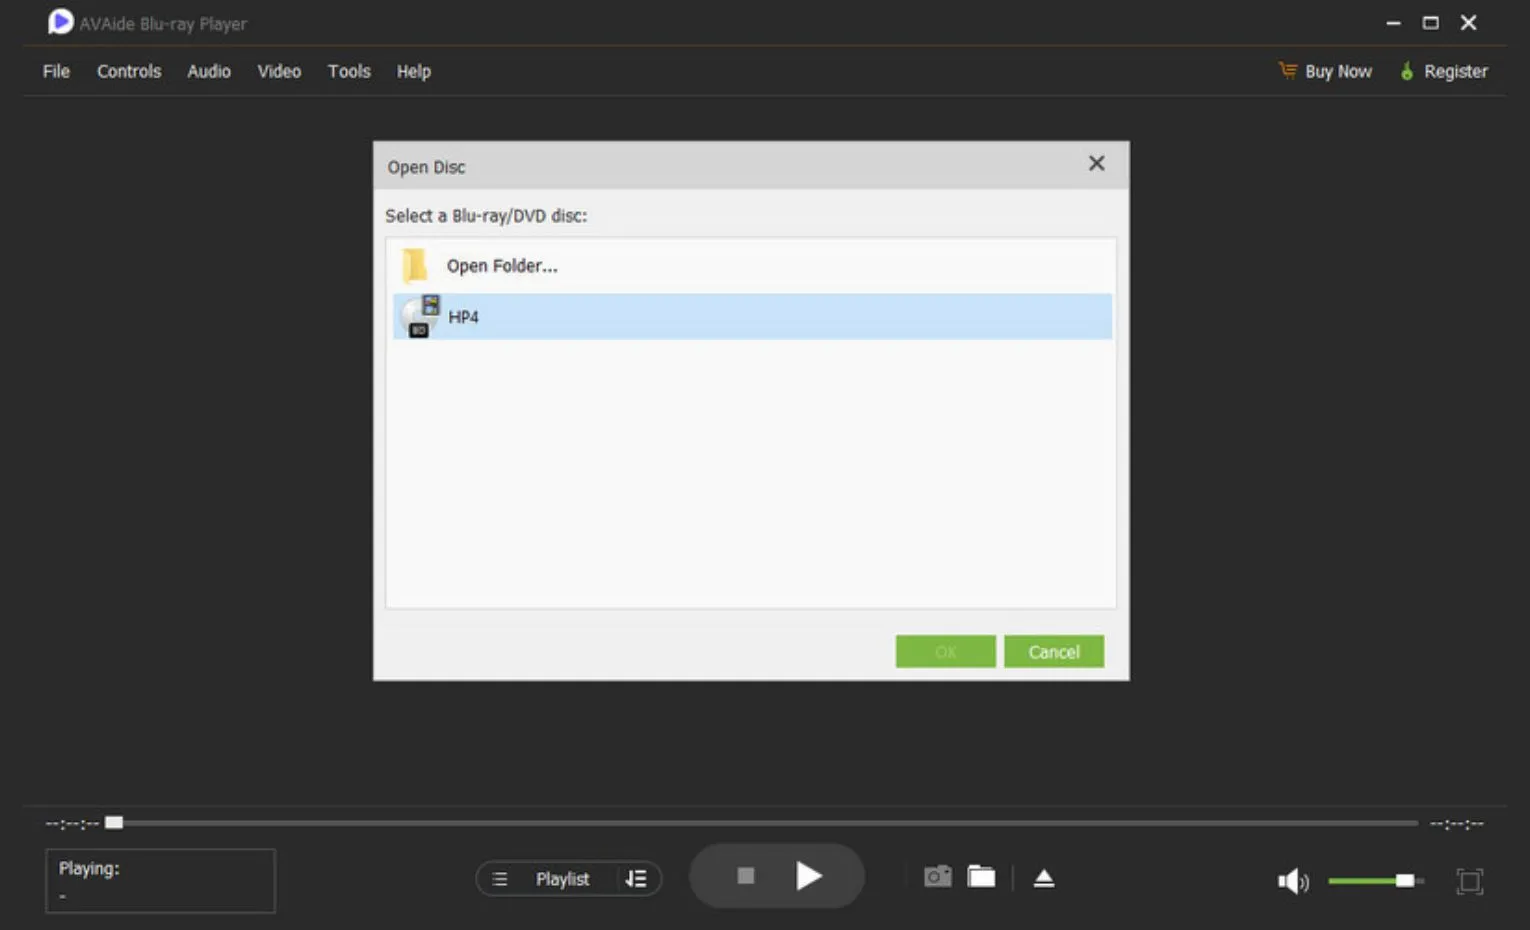Confirm with the green OK button
Viewport: 1530px width, 930px height.
point(945,651)
